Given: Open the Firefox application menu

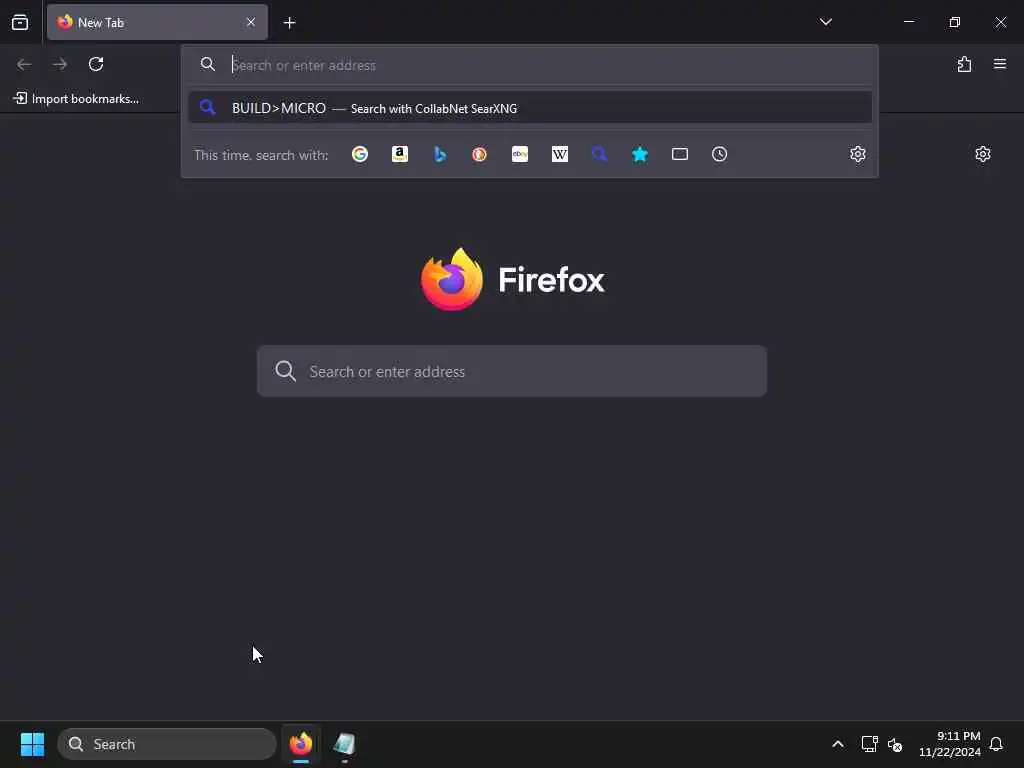Looking at the screenshot, I should pyautogui.click(x=1000, y=64).
